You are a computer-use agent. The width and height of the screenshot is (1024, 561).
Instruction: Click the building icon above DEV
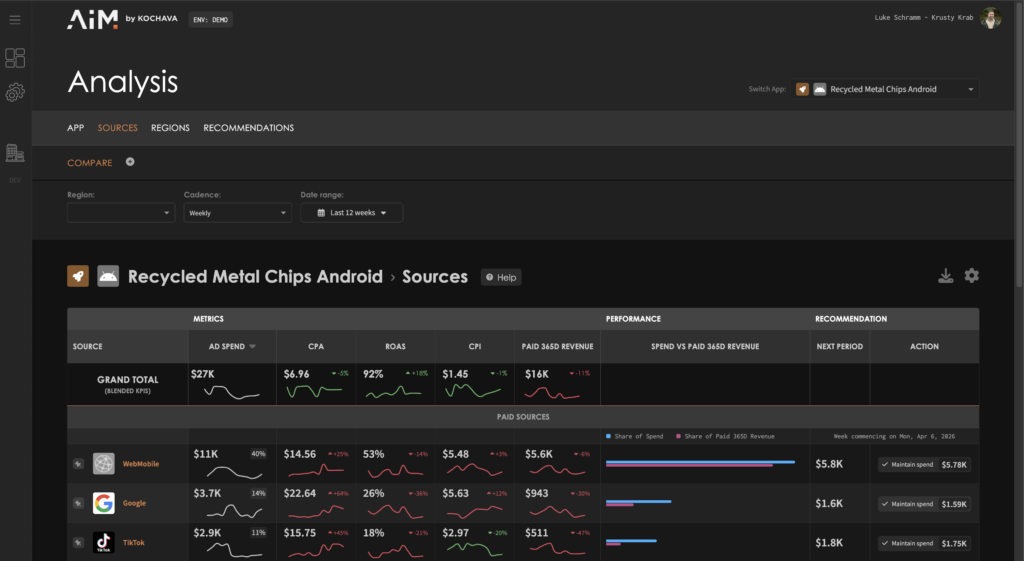15,153
